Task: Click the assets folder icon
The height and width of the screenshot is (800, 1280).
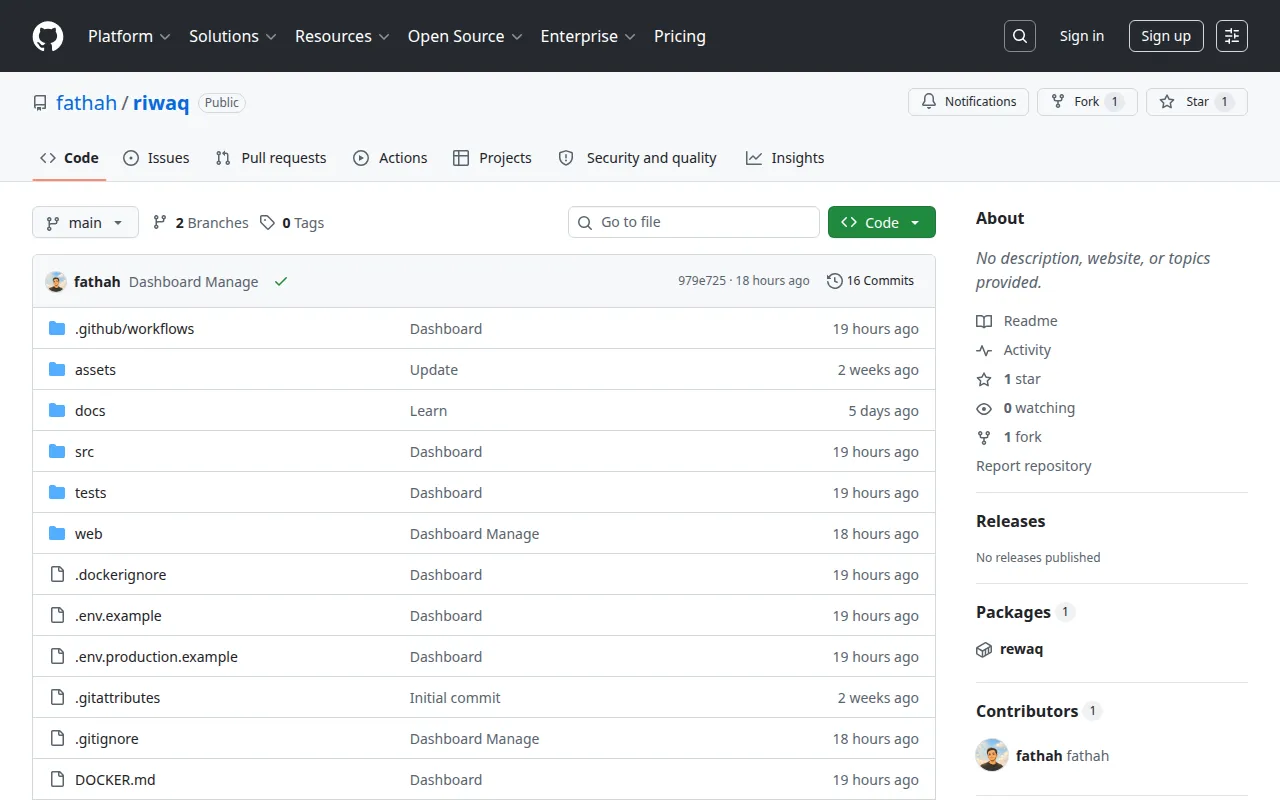Action: 57,369
